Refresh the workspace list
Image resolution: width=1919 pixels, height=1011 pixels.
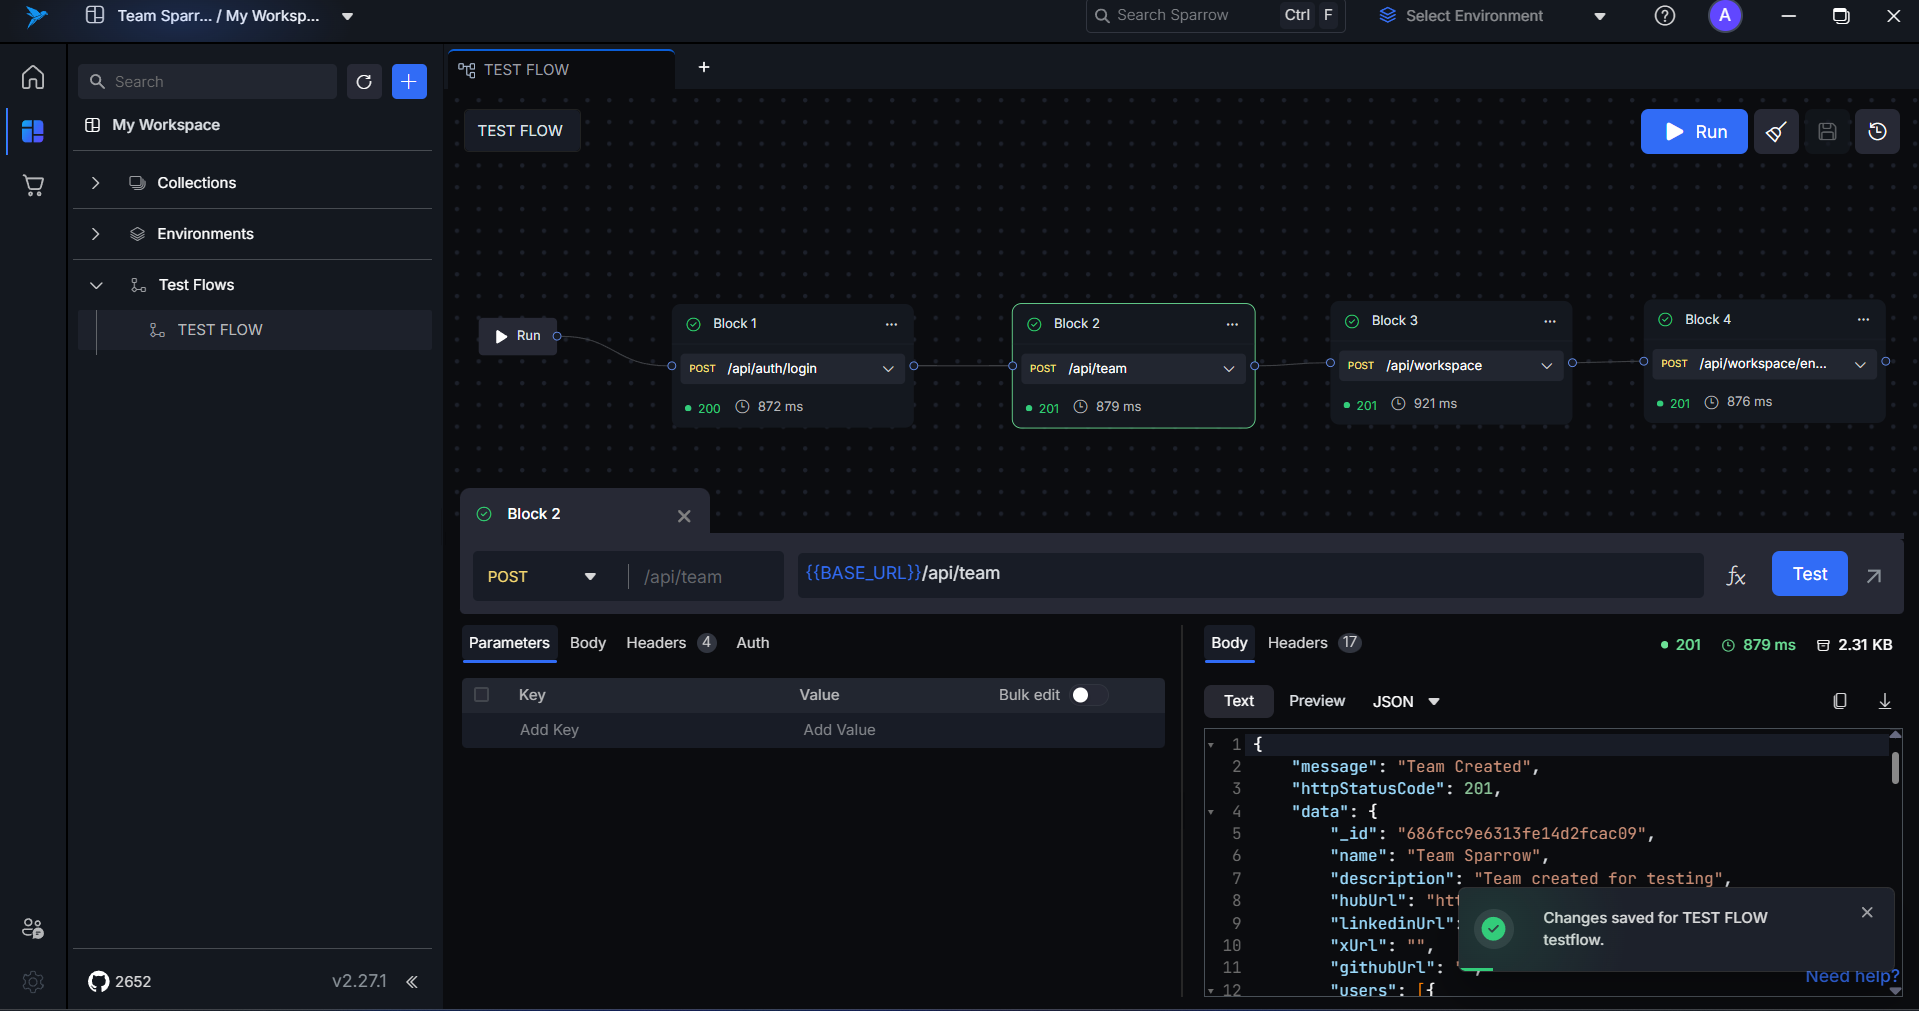(364, 82)
